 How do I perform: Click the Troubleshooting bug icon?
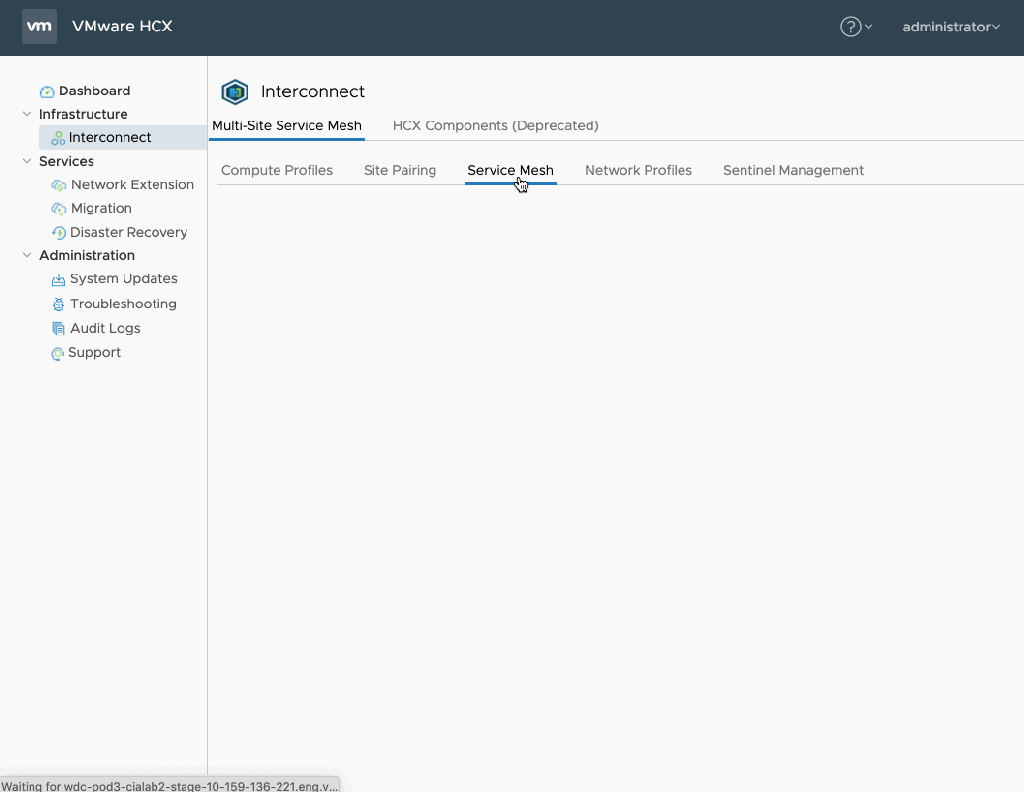[58, 304]
